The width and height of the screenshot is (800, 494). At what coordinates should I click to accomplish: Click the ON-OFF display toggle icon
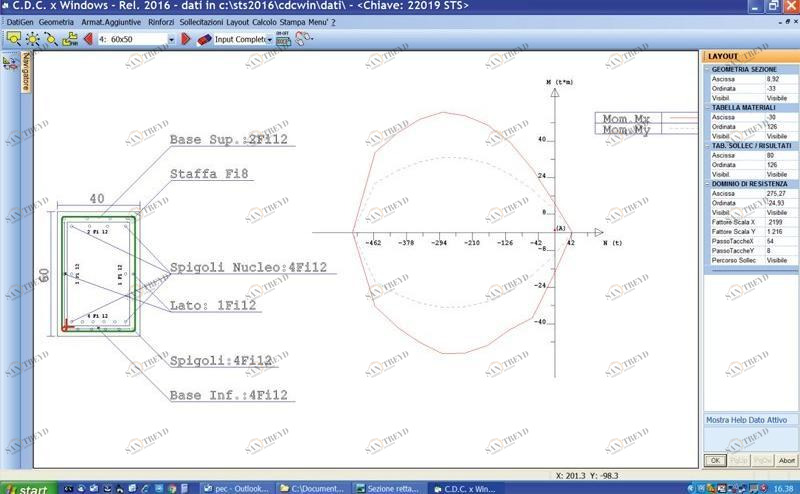[283, 39]
